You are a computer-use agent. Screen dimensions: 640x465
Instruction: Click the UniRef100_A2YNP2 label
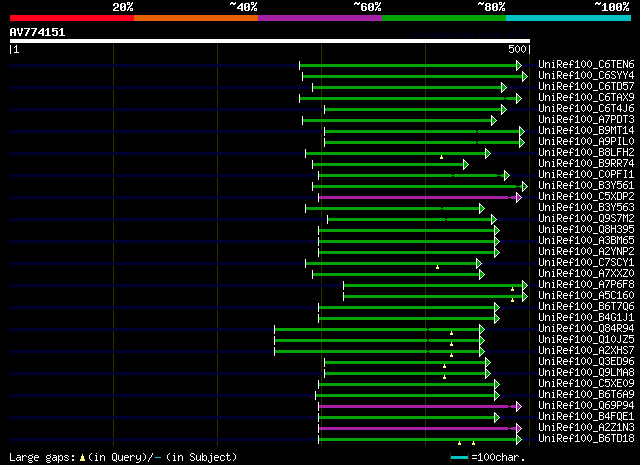coord(586,252)
